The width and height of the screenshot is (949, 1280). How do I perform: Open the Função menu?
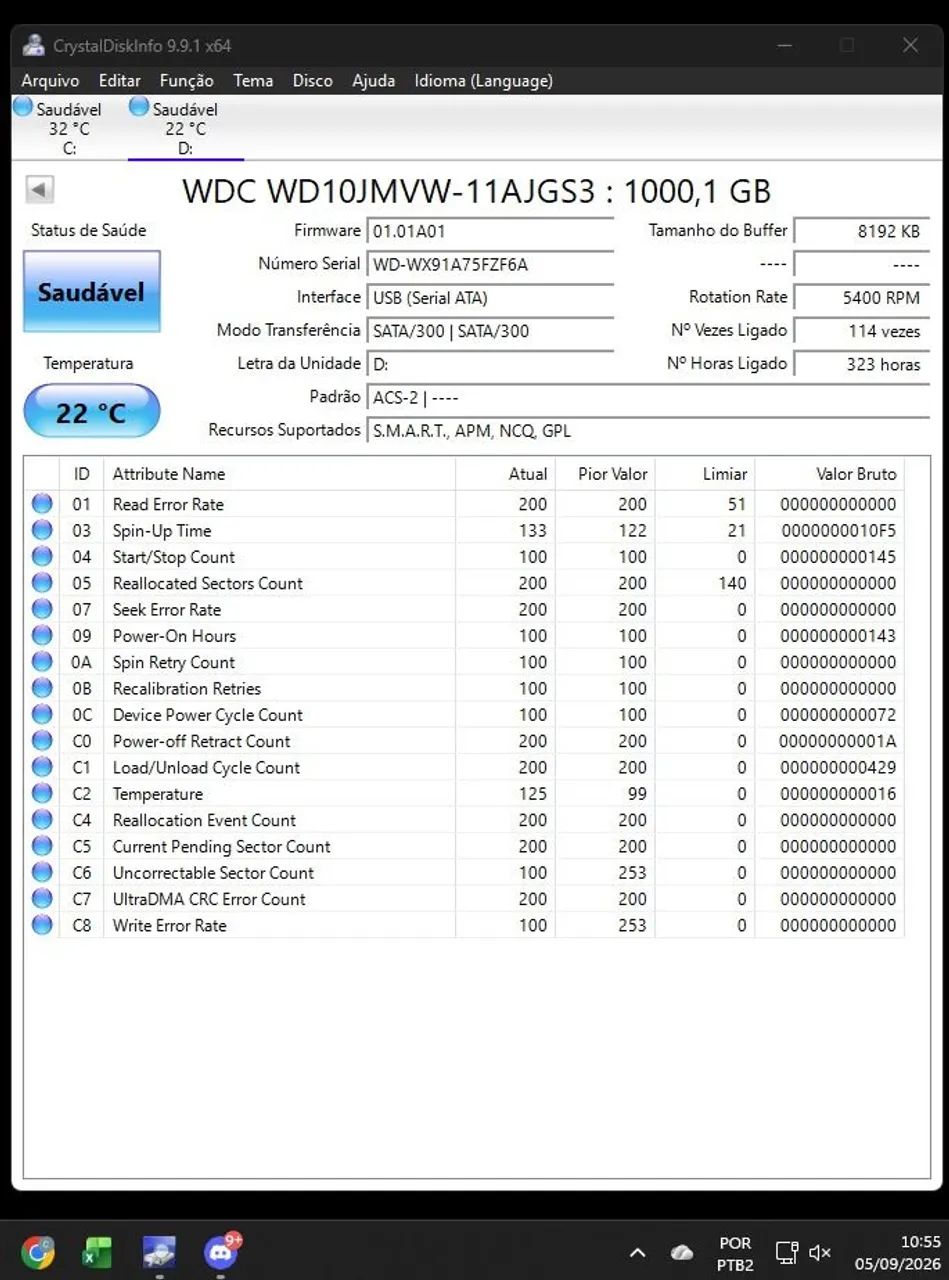pyautogui.click(x=186, y=80)
